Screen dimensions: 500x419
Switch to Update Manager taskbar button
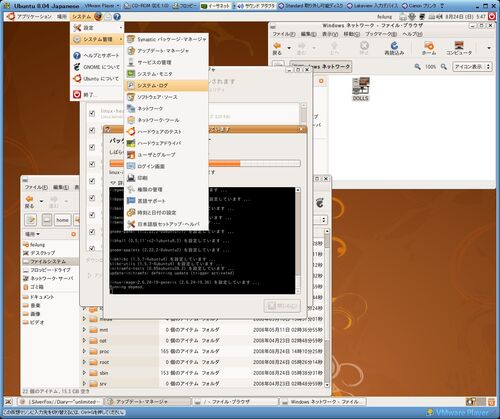pos(148,402)
